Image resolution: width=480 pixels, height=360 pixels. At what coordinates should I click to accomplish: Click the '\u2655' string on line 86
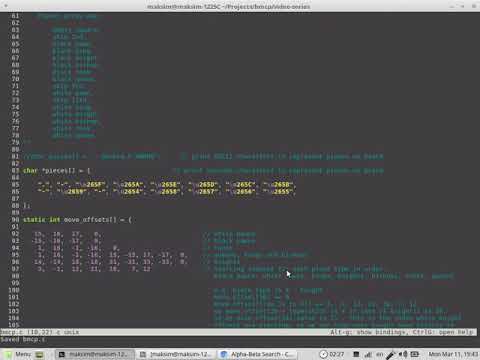[278, 192]
